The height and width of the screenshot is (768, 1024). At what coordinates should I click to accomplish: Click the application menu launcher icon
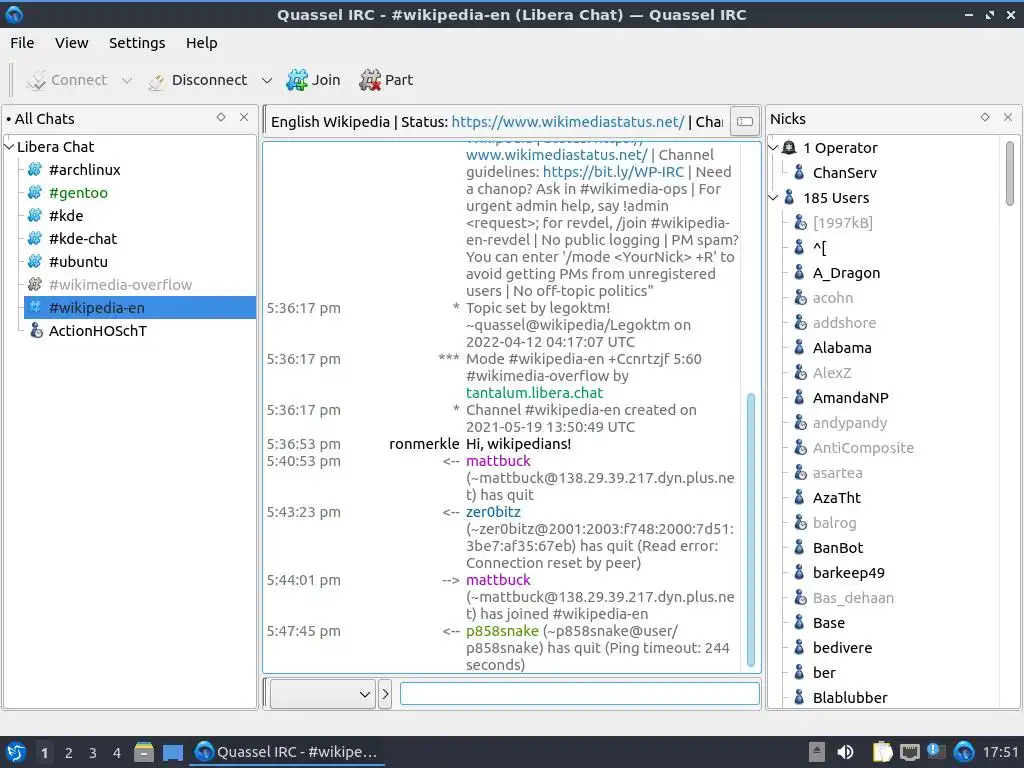pyautogui.click(x=15, y=752)
